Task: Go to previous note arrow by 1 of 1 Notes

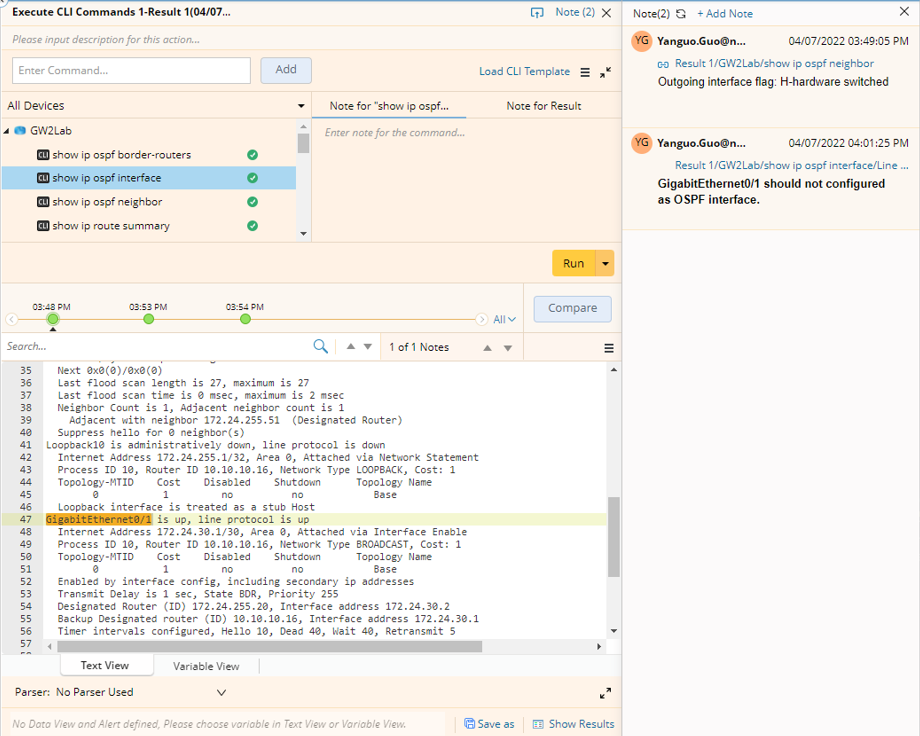Action: (x=488, y=348)
